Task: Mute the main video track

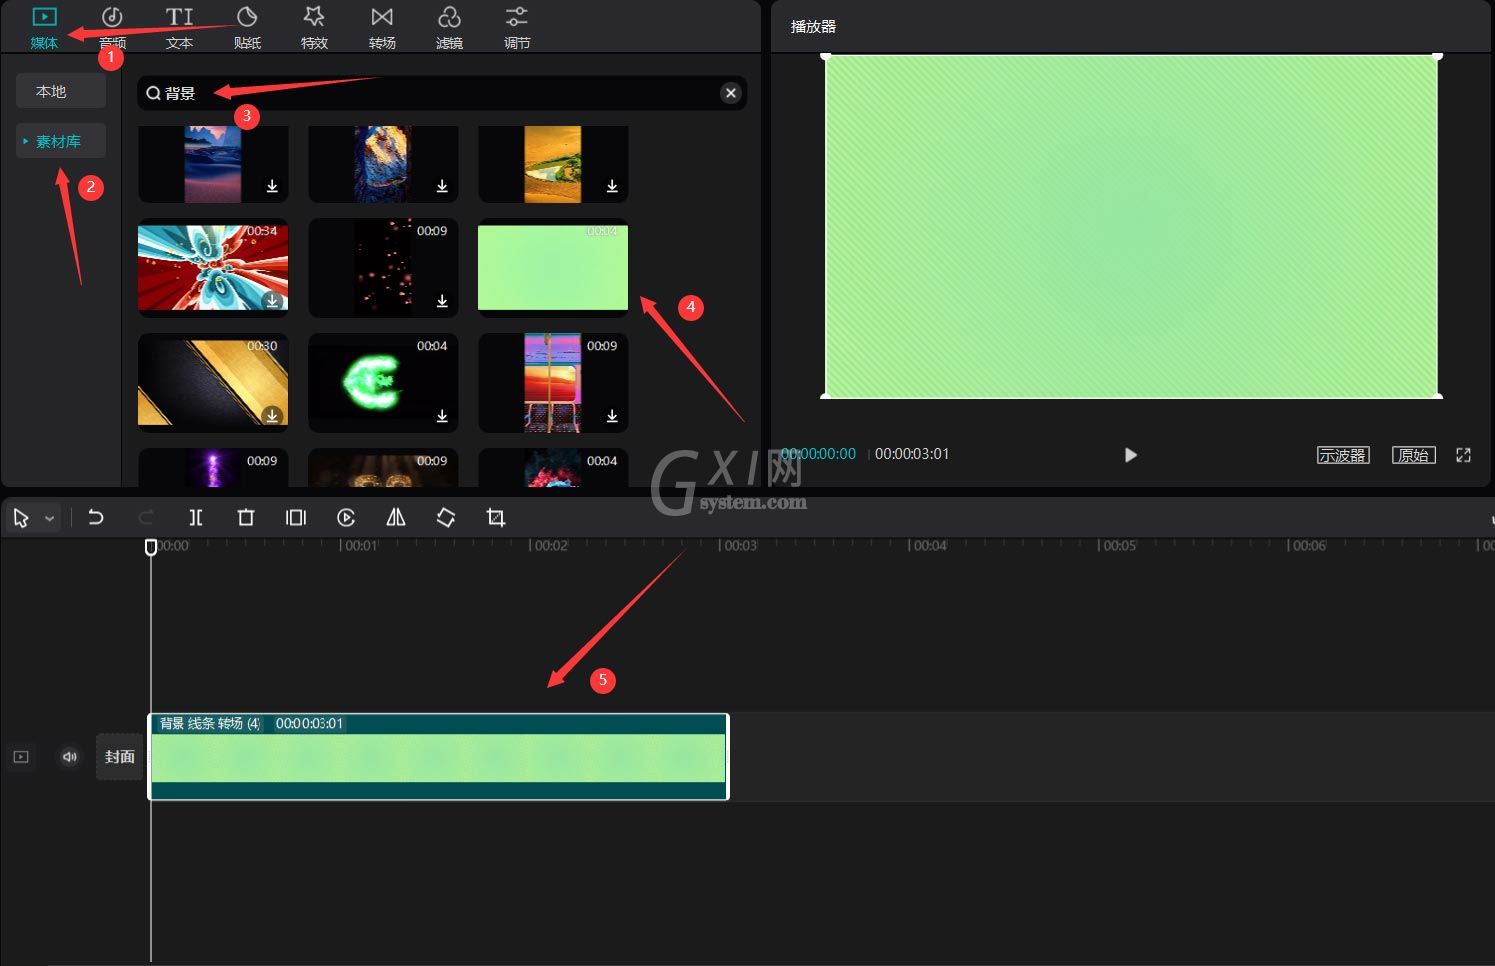Action: (x=69, y=757)
